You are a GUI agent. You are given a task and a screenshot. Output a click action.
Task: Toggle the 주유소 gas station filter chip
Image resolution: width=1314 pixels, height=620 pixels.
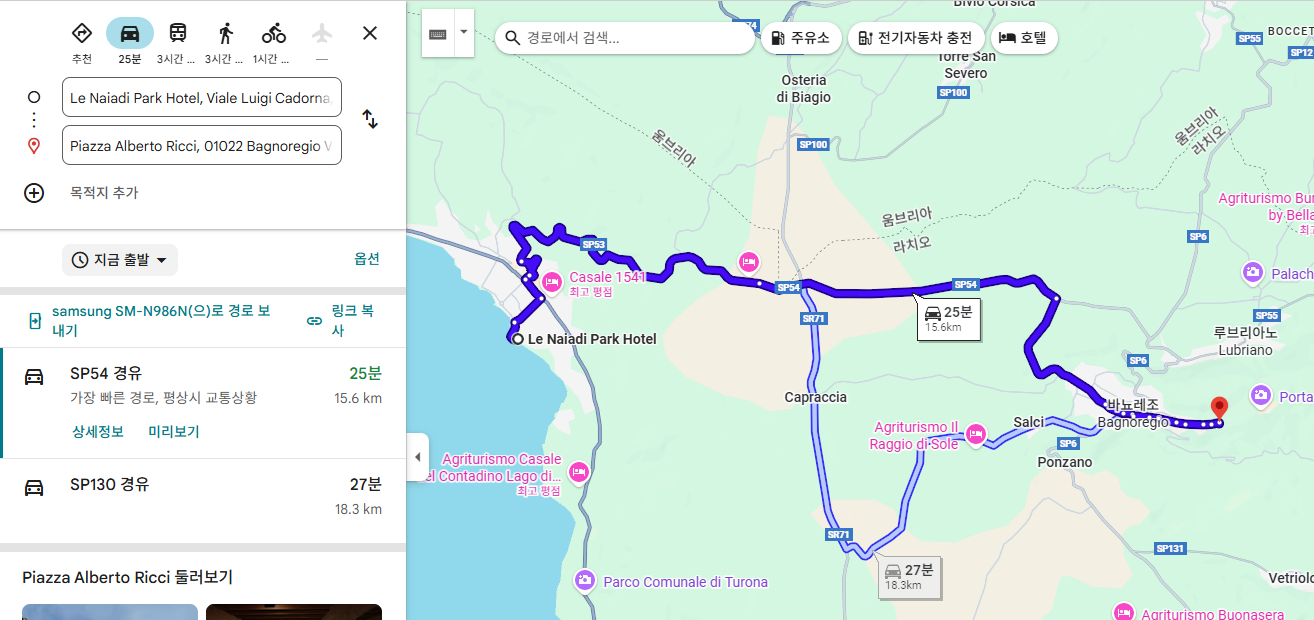point(801,38)
